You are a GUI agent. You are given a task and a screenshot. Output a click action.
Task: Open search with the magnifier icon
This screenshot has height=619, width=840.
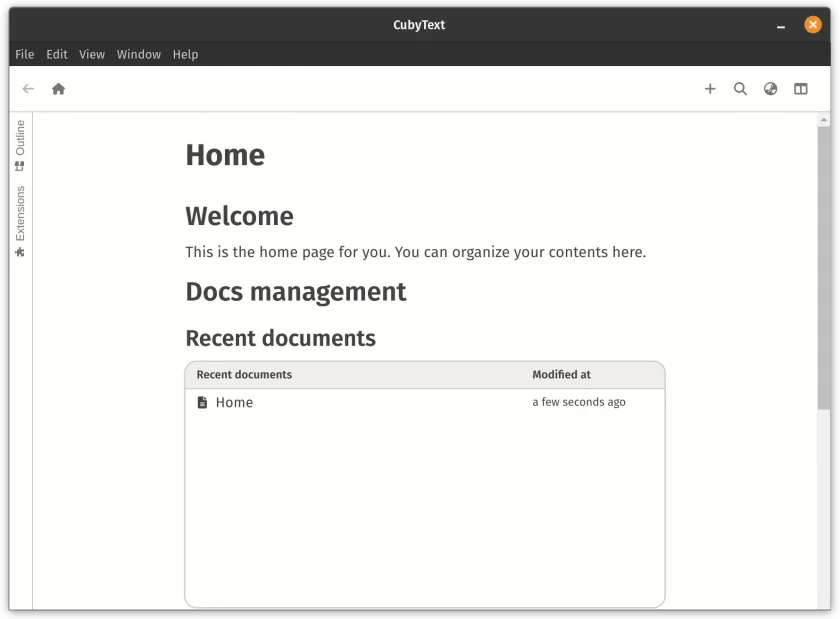coord(740,89)
